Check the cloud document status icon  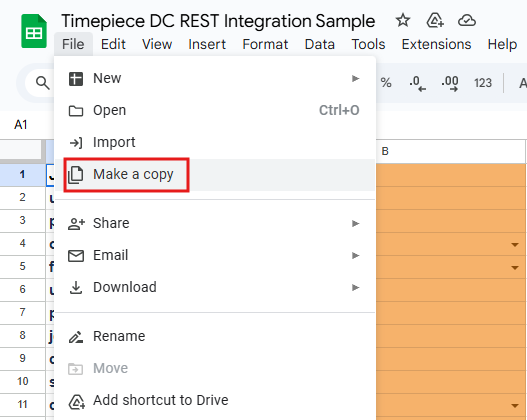[x=467, y=20]
